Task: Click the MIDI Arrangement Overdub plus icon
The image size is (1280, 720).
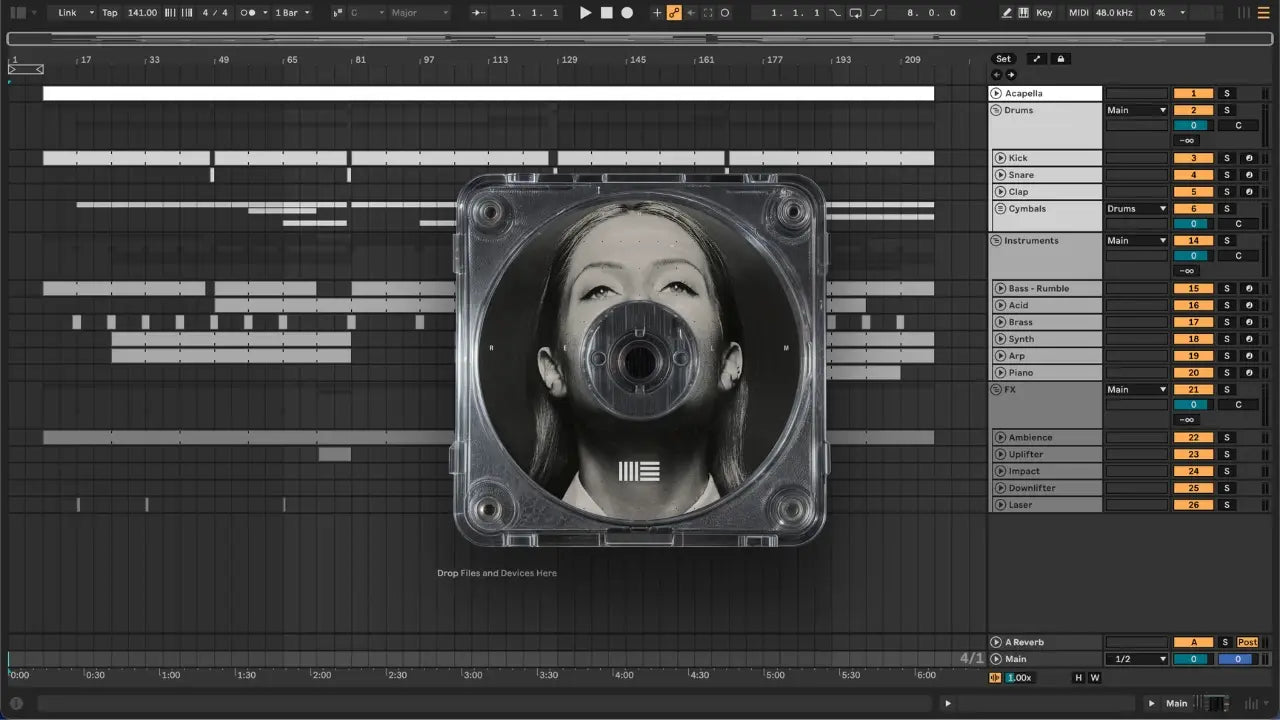Action: 657,13
